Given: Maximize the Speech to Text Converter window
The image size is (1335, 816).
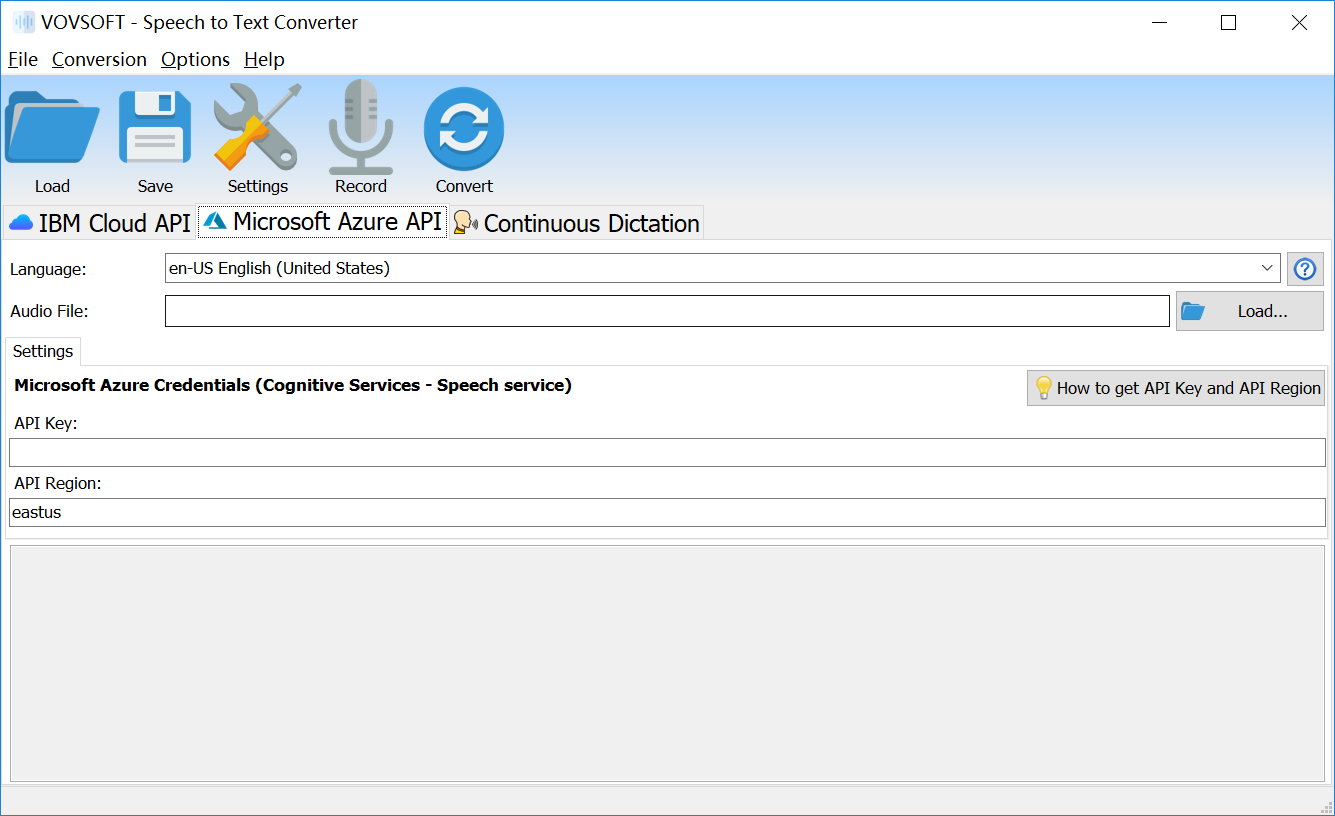Looking at the screenshot, I should pos(1229,23).
